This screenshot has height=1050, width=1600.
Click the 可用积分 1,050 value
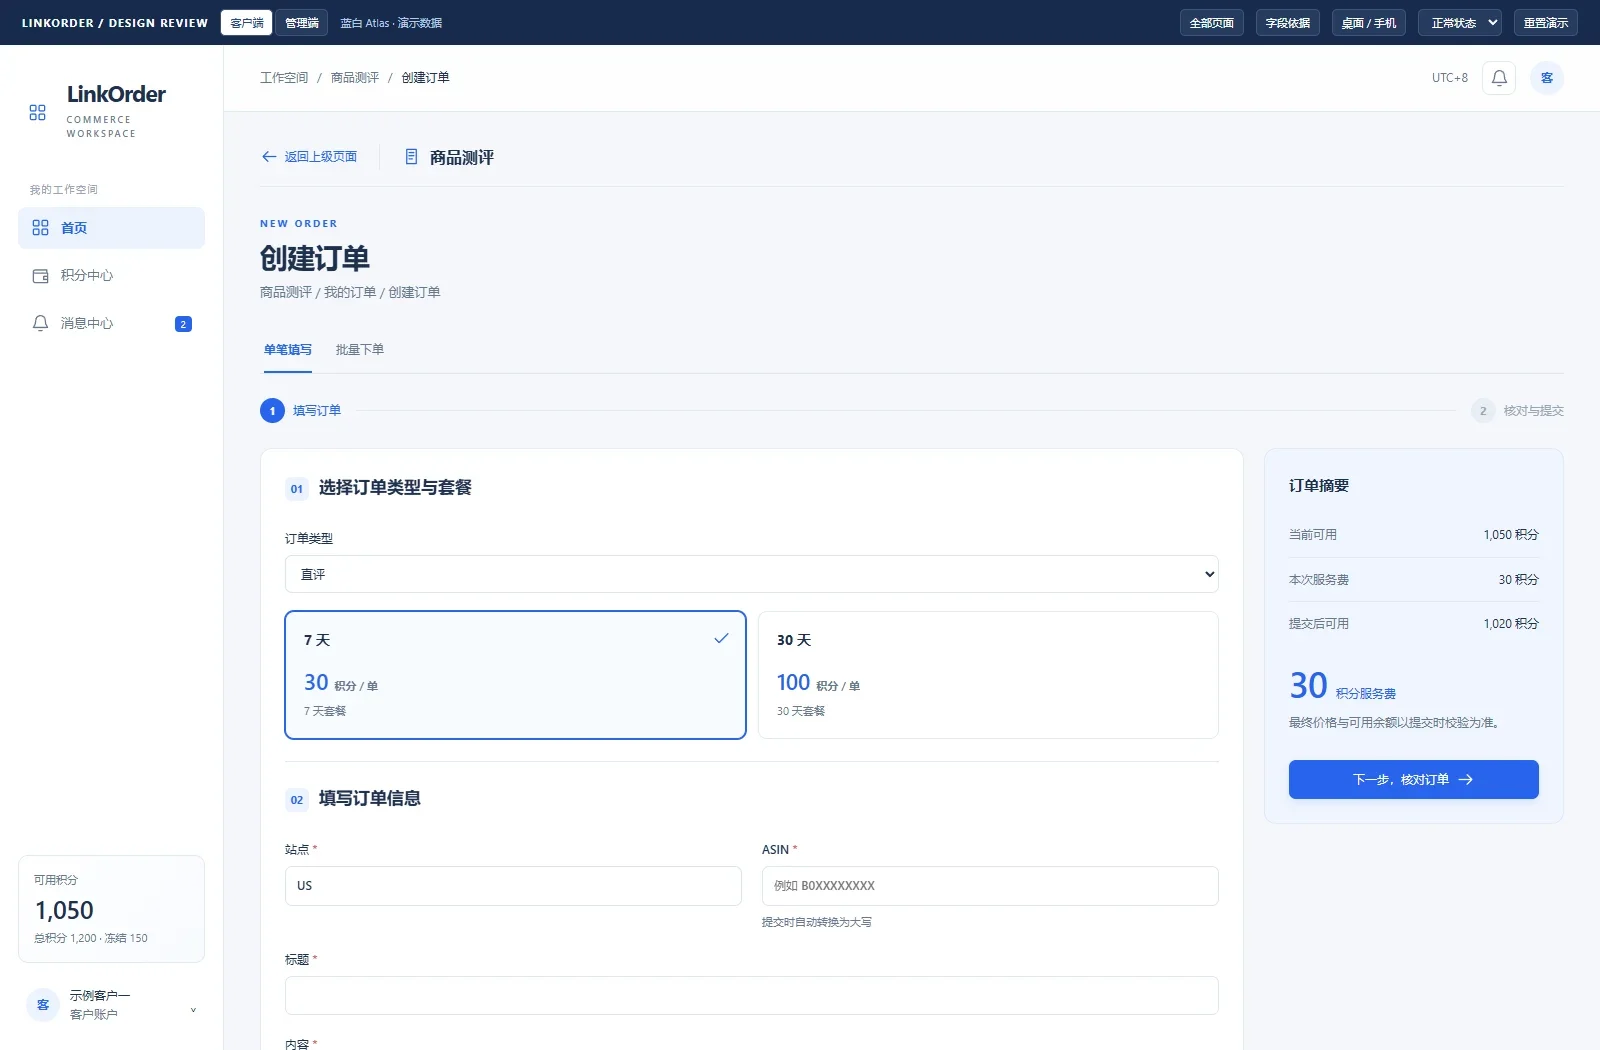[65, 911]
